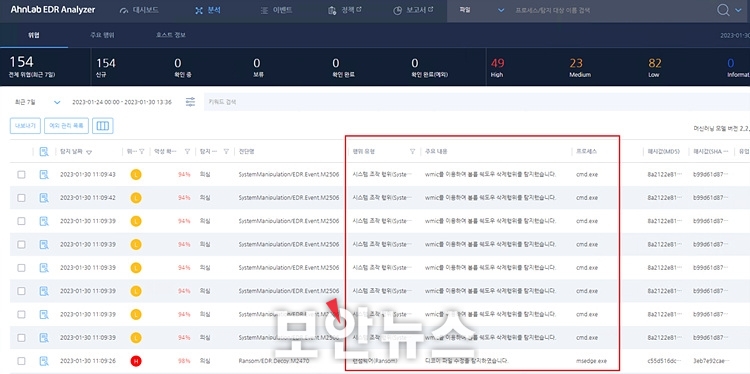Click the policy clipboard icon beside 정책

(332, 11)
